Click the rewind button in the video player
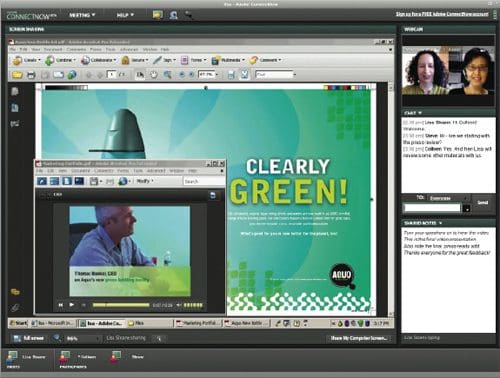 [x=61, y=305]
